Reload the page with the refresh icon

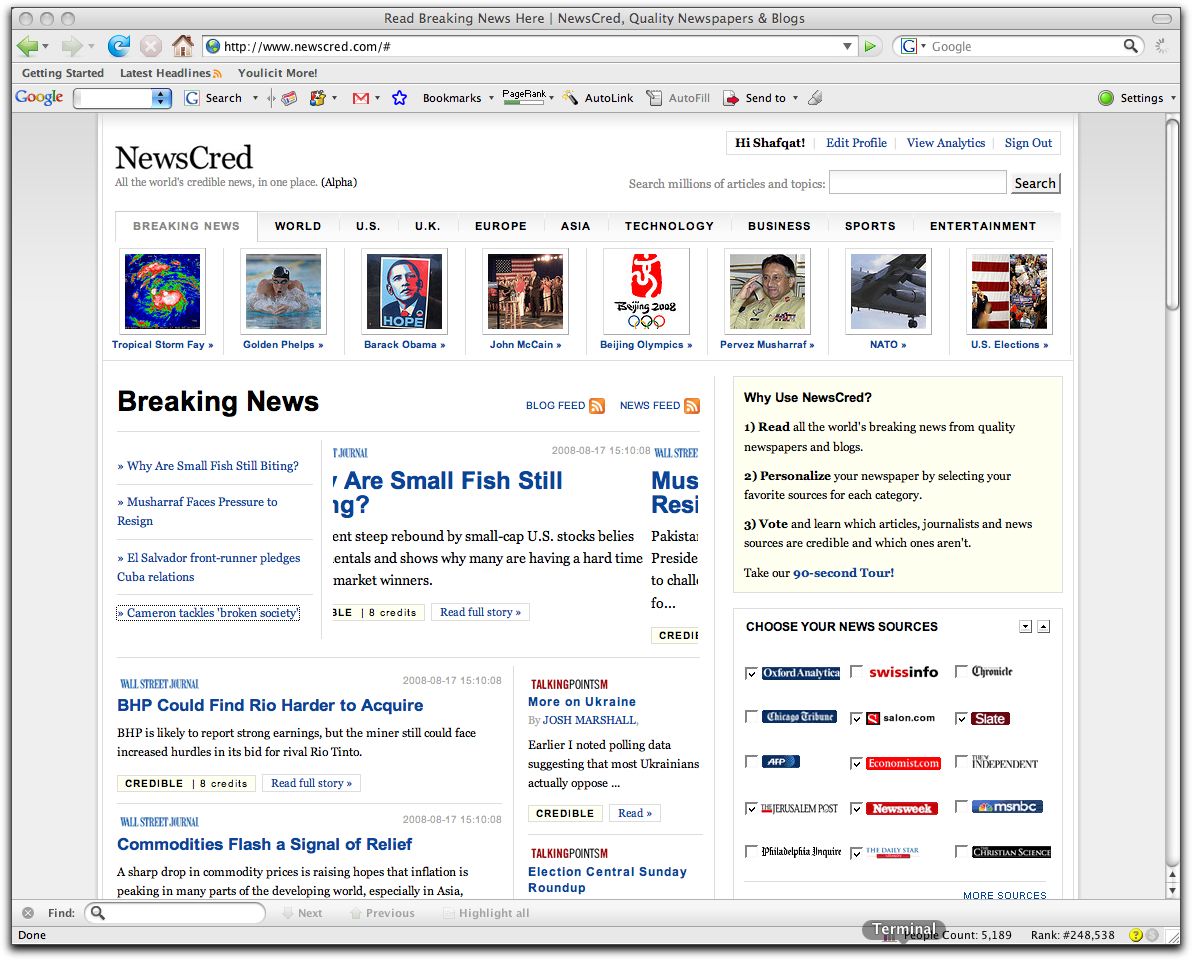(118, 46)
